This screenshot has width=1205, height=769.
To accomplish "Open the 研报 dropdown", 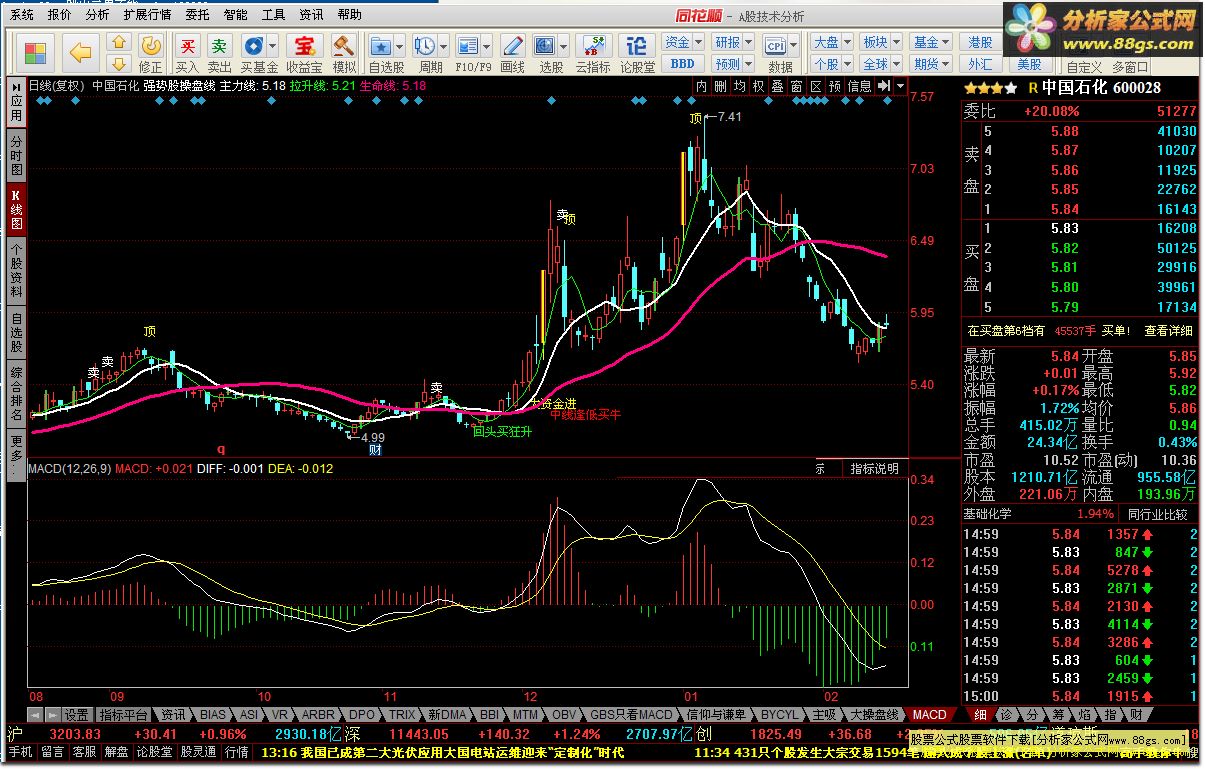I will (x=732, y=42).
